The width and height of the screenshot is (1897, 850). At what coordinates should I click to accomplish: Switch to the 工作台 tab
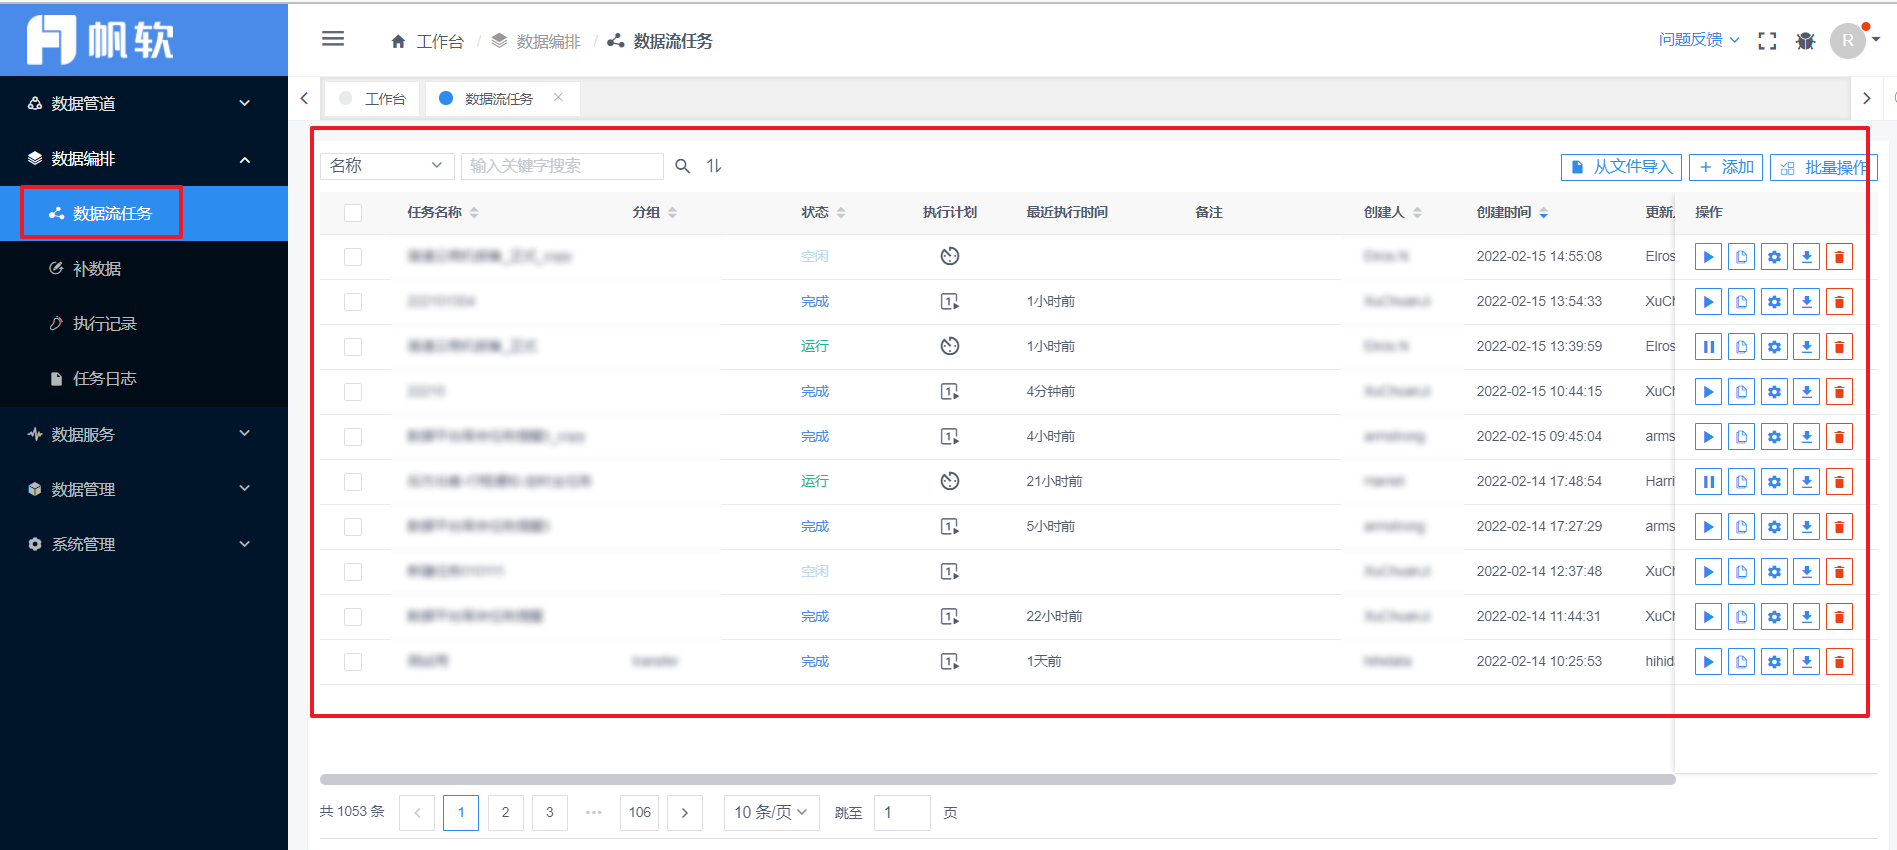pos(374,99)
